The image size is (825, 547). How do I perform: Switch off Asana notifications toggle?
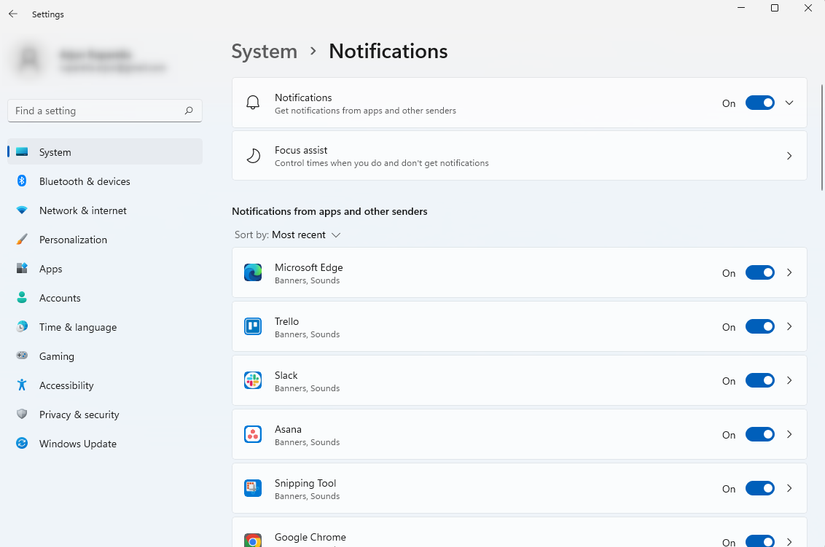click(x=760, y=435)
